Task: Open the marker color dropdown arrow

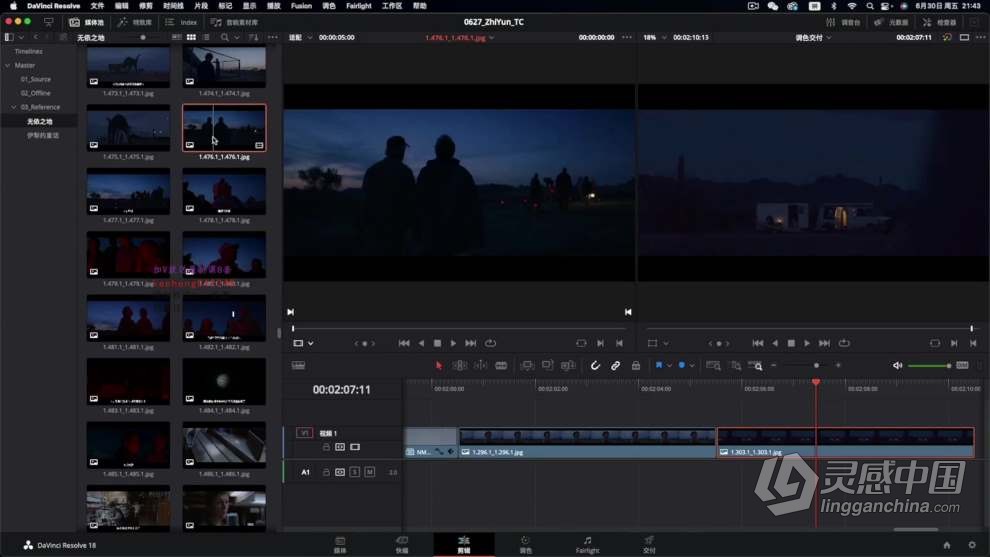Action: click(x=692, y=366)
